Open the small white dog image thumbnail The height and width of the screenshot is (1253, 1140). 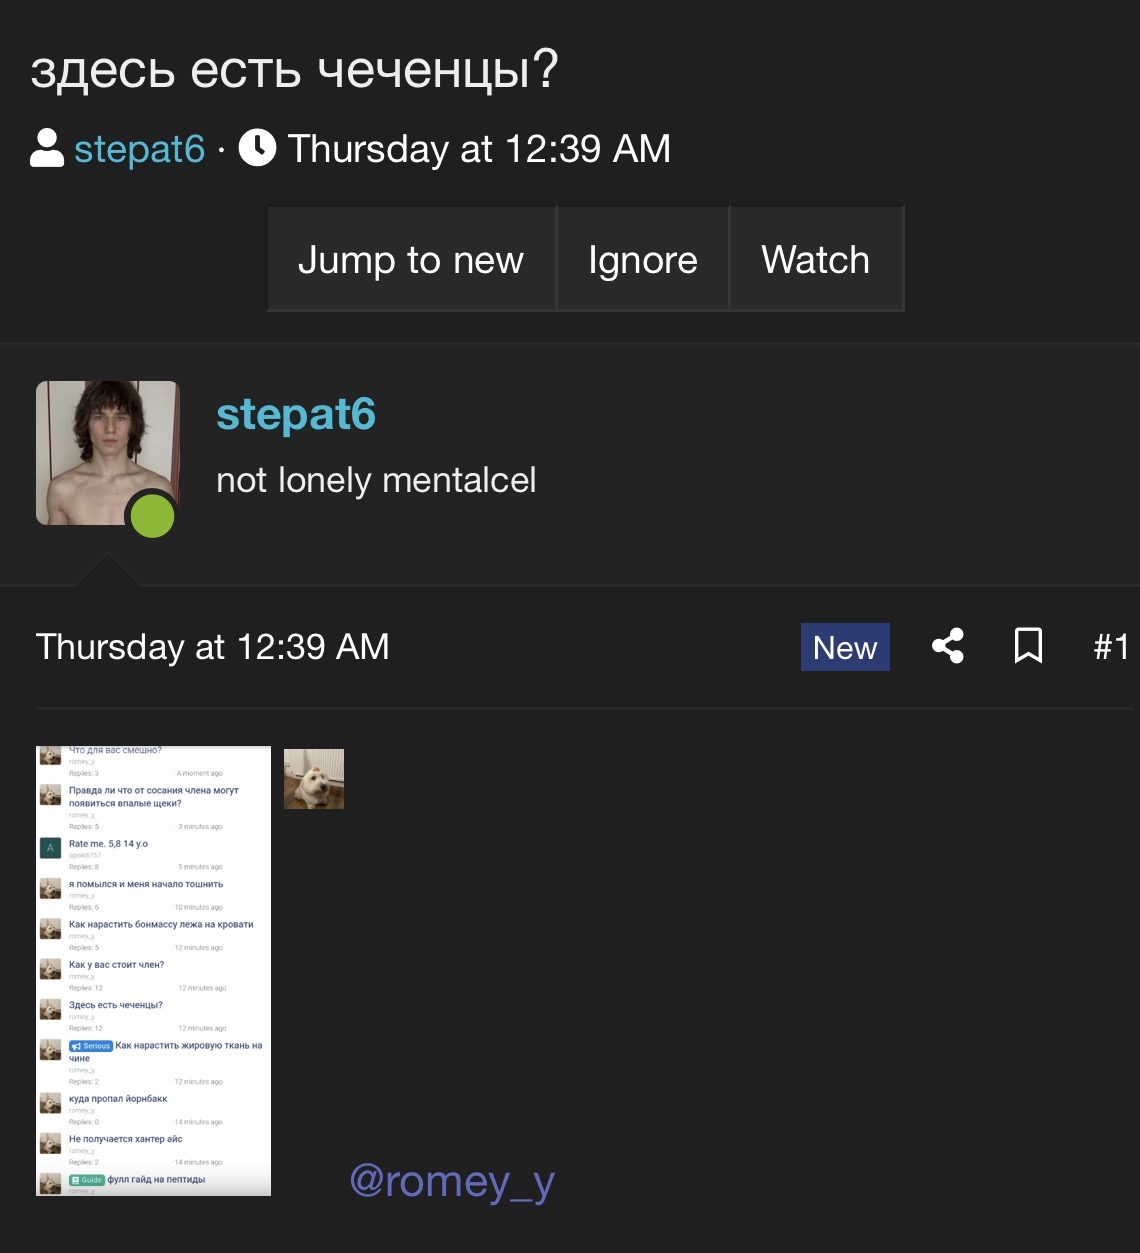(314, 779)
